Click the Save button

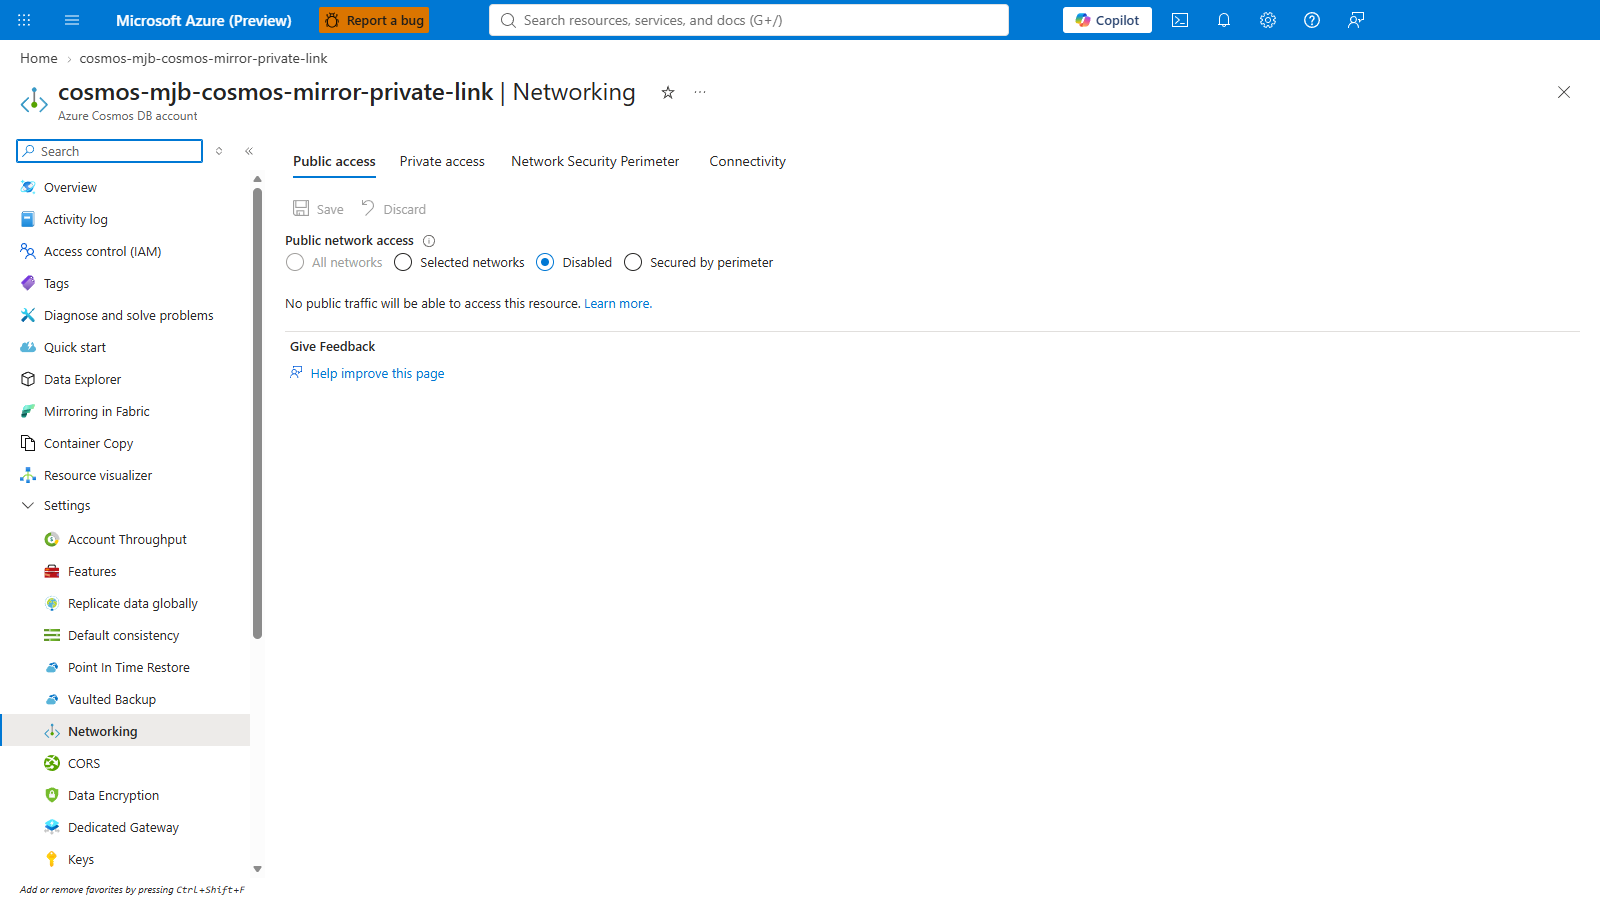[318, 209]
